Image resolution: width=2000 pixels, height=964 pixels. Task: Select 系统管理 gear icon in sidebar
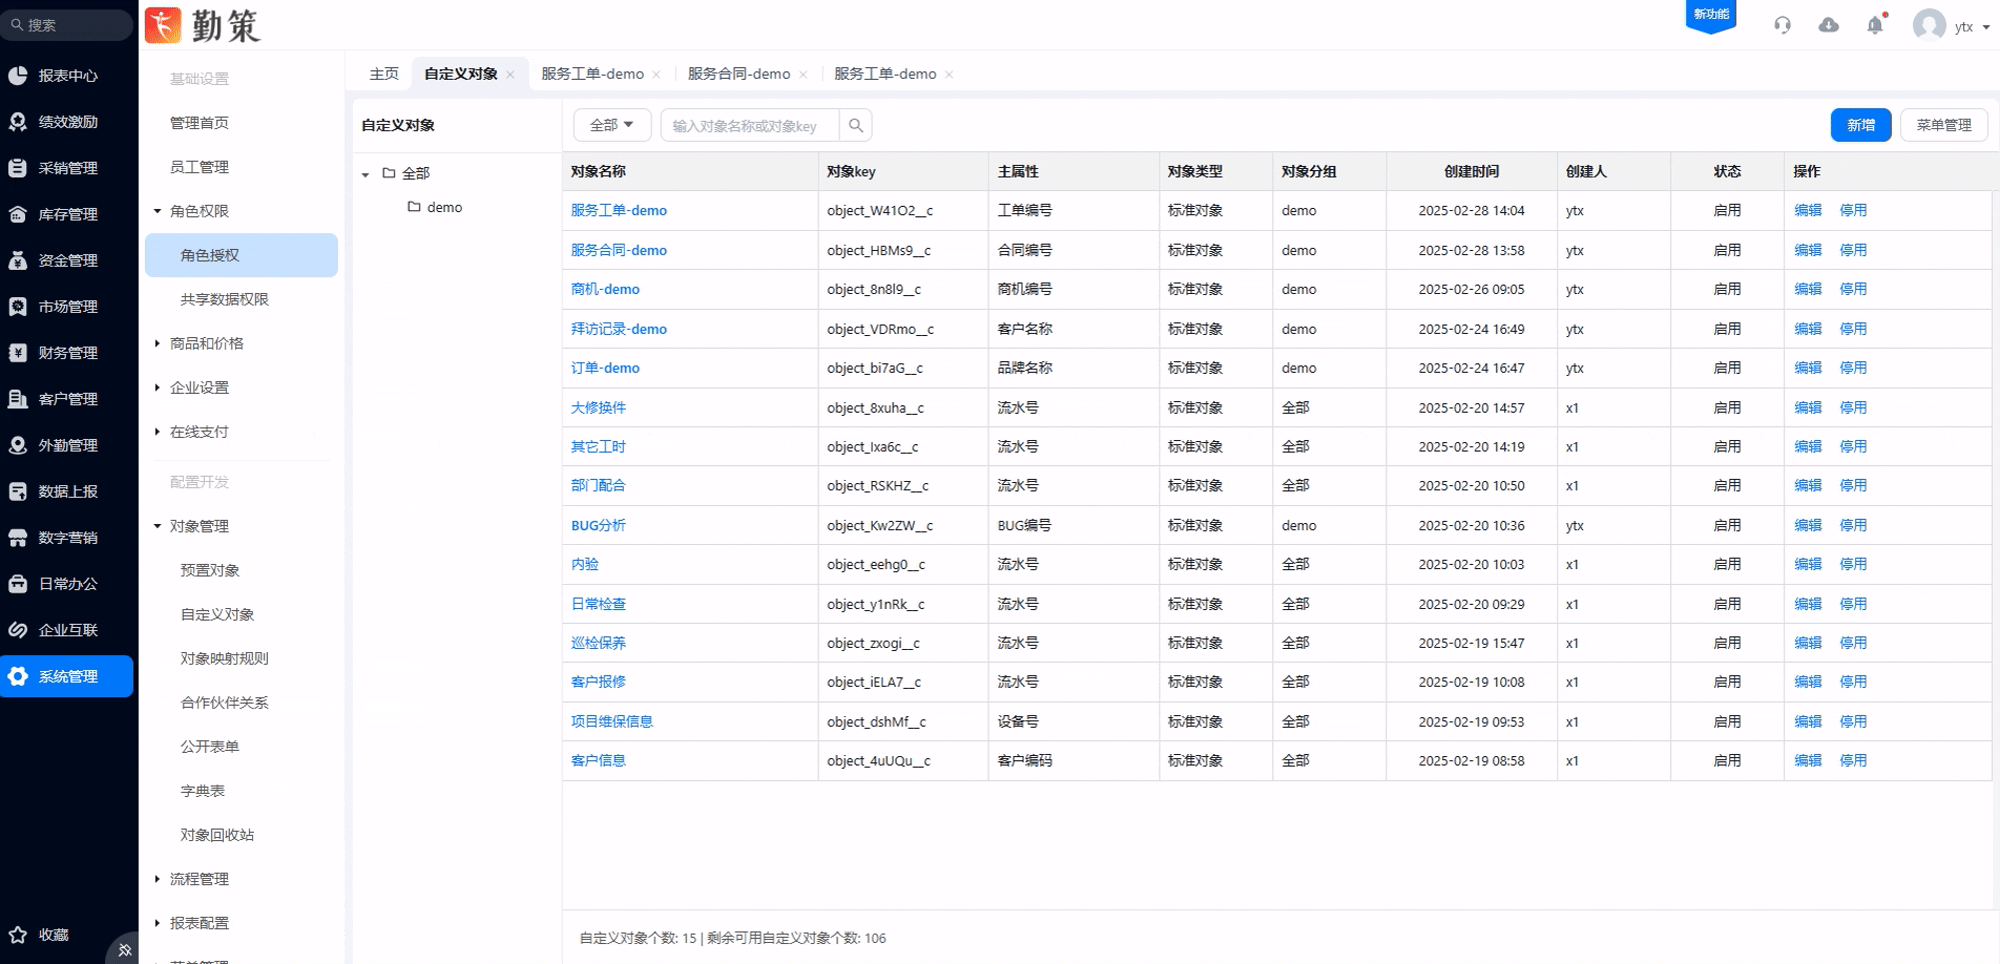(18, 676)
